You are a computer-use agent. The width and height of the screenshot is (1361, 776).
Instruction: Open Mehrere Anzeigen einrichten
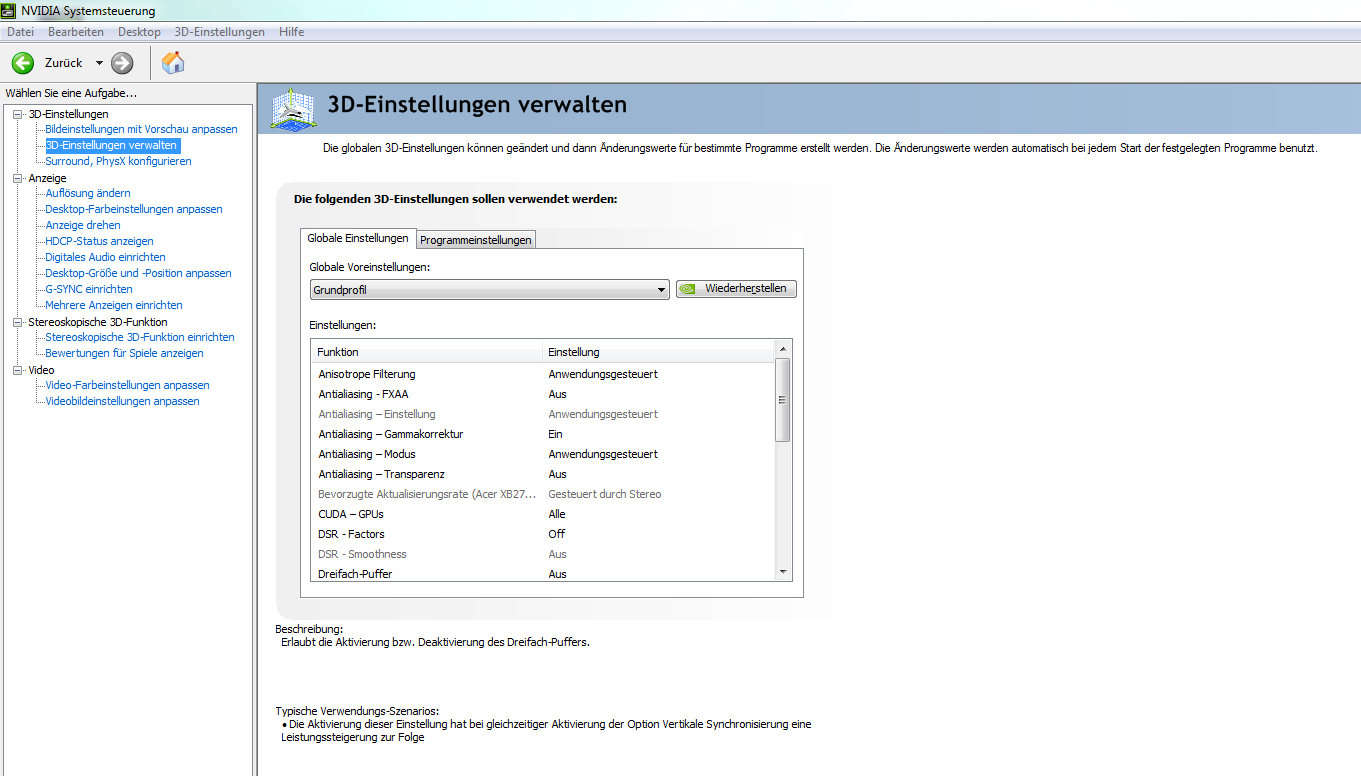[x=114, y=305]
